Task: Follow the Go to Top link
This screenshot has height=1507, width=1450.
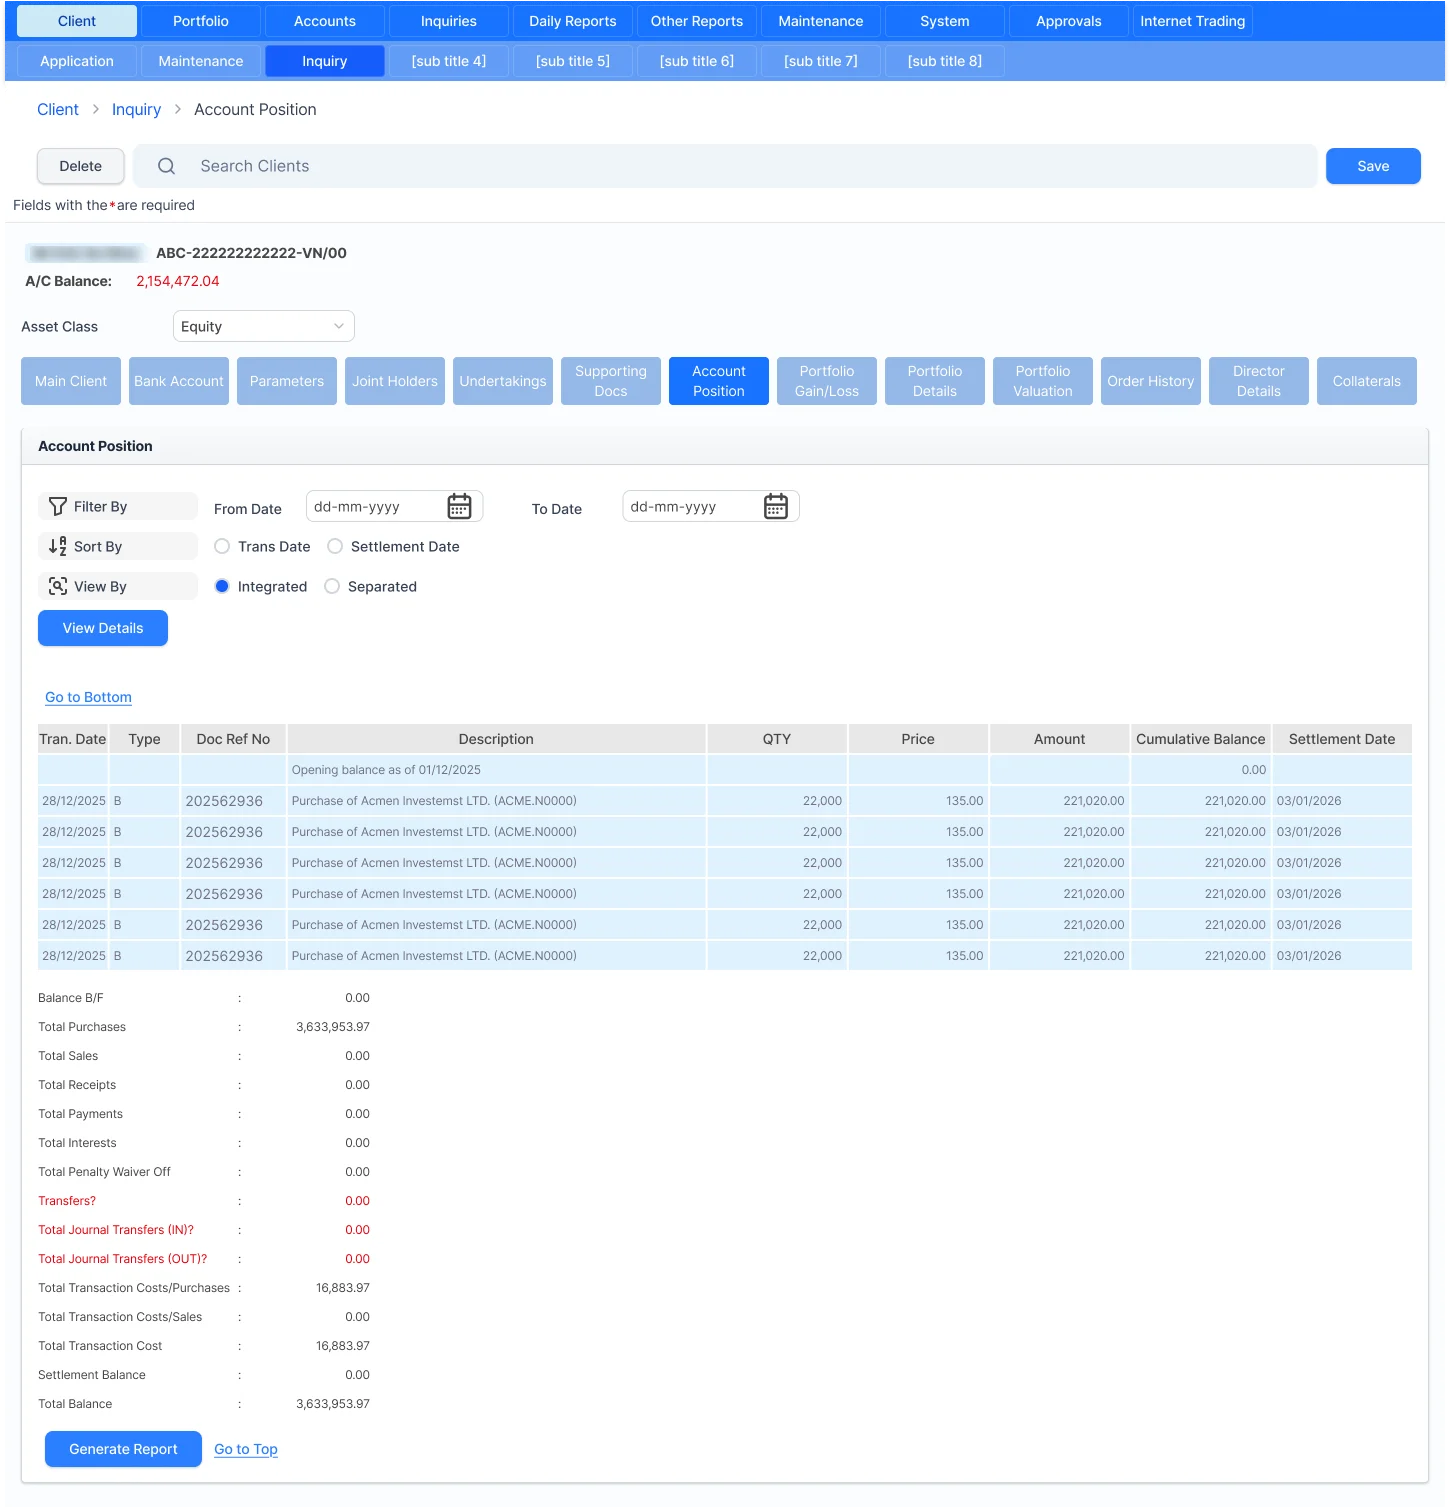Action: click(x=246, y=1449)
